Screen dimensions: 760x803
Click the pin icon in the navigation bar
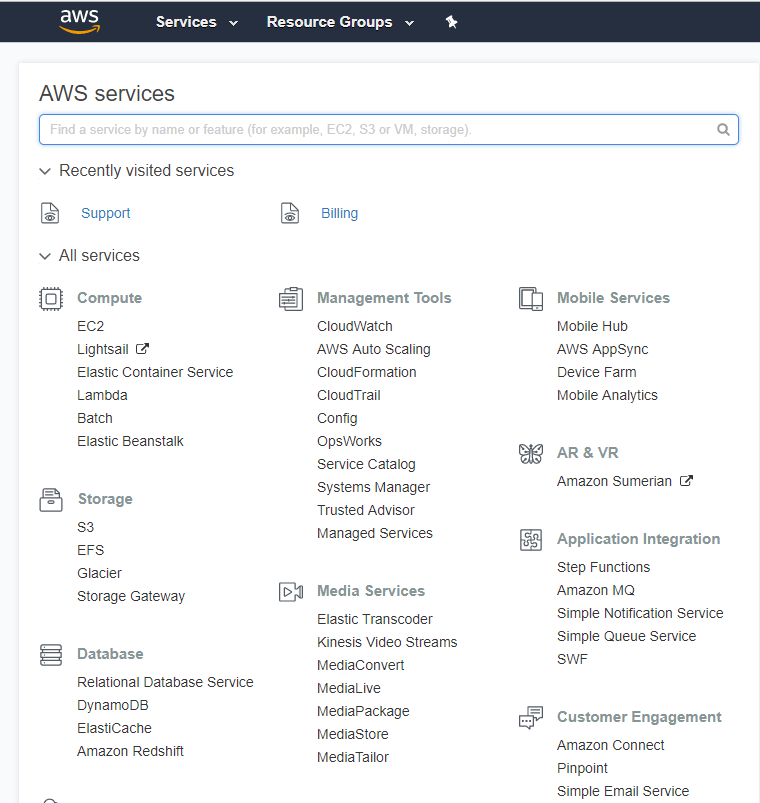point(451,21)
